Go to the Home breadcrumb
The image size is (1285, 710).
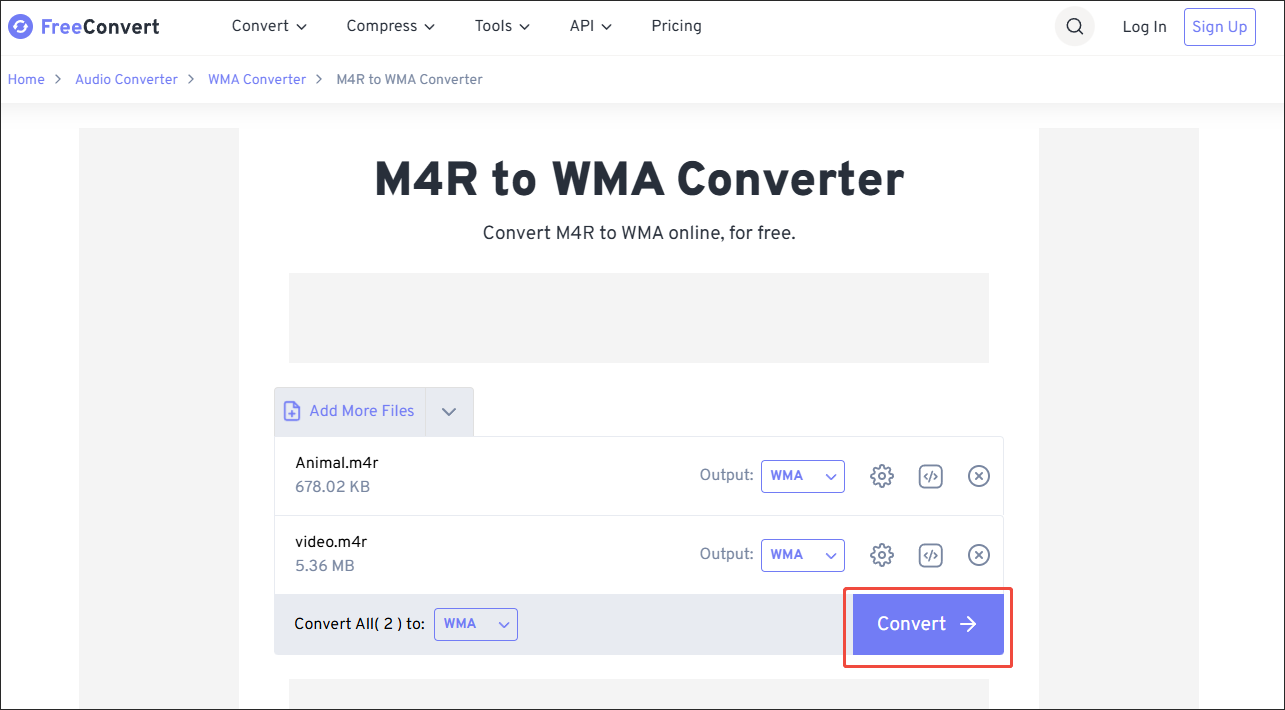26,79
